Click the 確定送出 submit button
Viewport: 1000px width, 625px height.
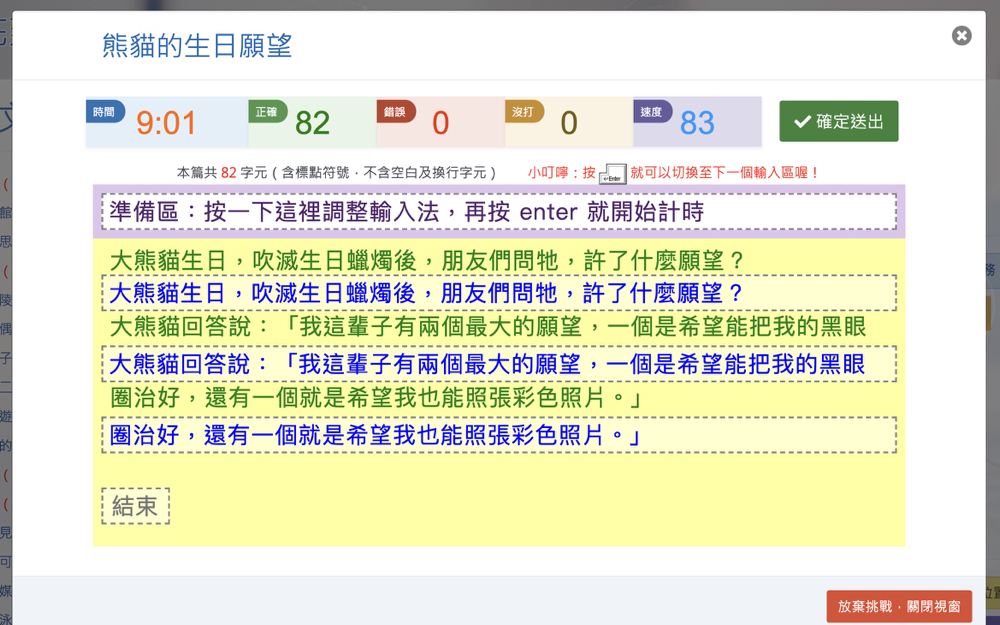pos(839,121)
